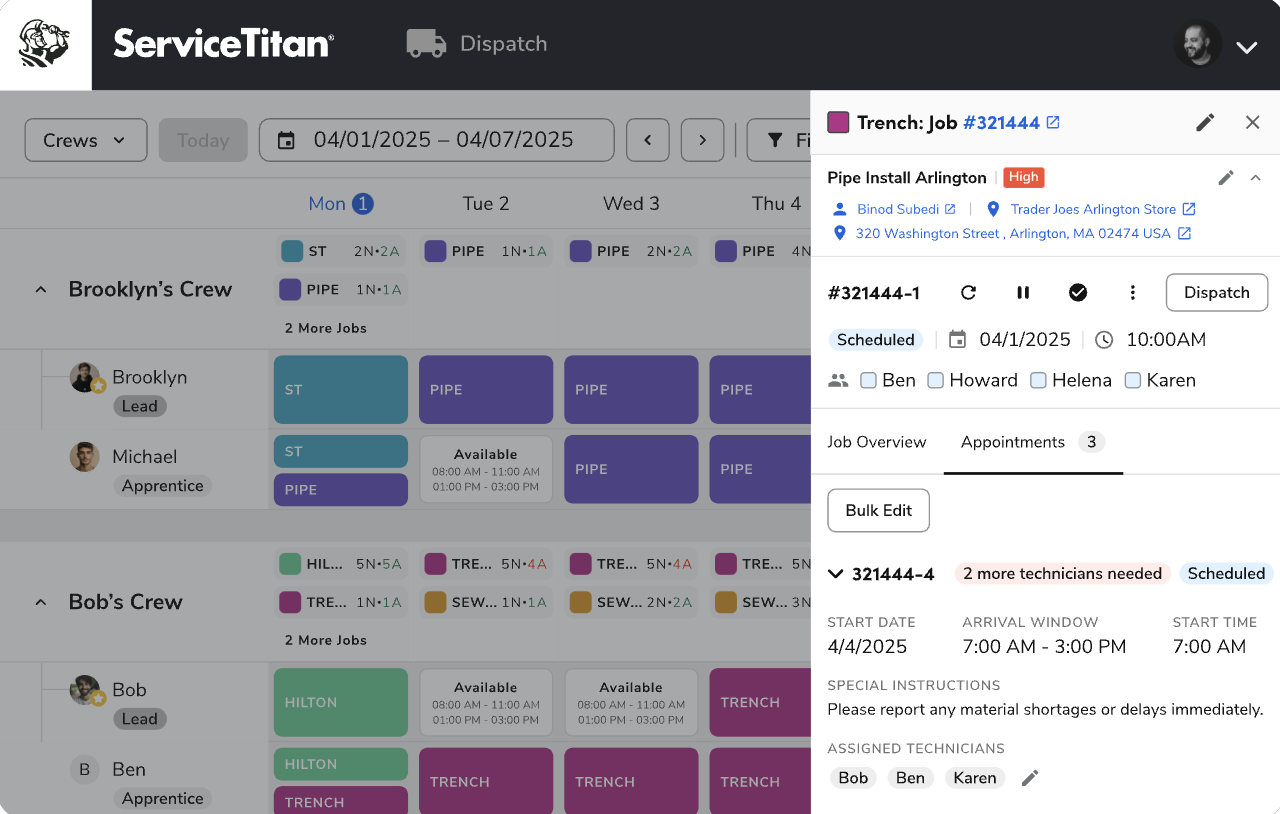The image size is (1280, 814).
Task: Check the Helena technician checkbox
Action: point(1038,380)
